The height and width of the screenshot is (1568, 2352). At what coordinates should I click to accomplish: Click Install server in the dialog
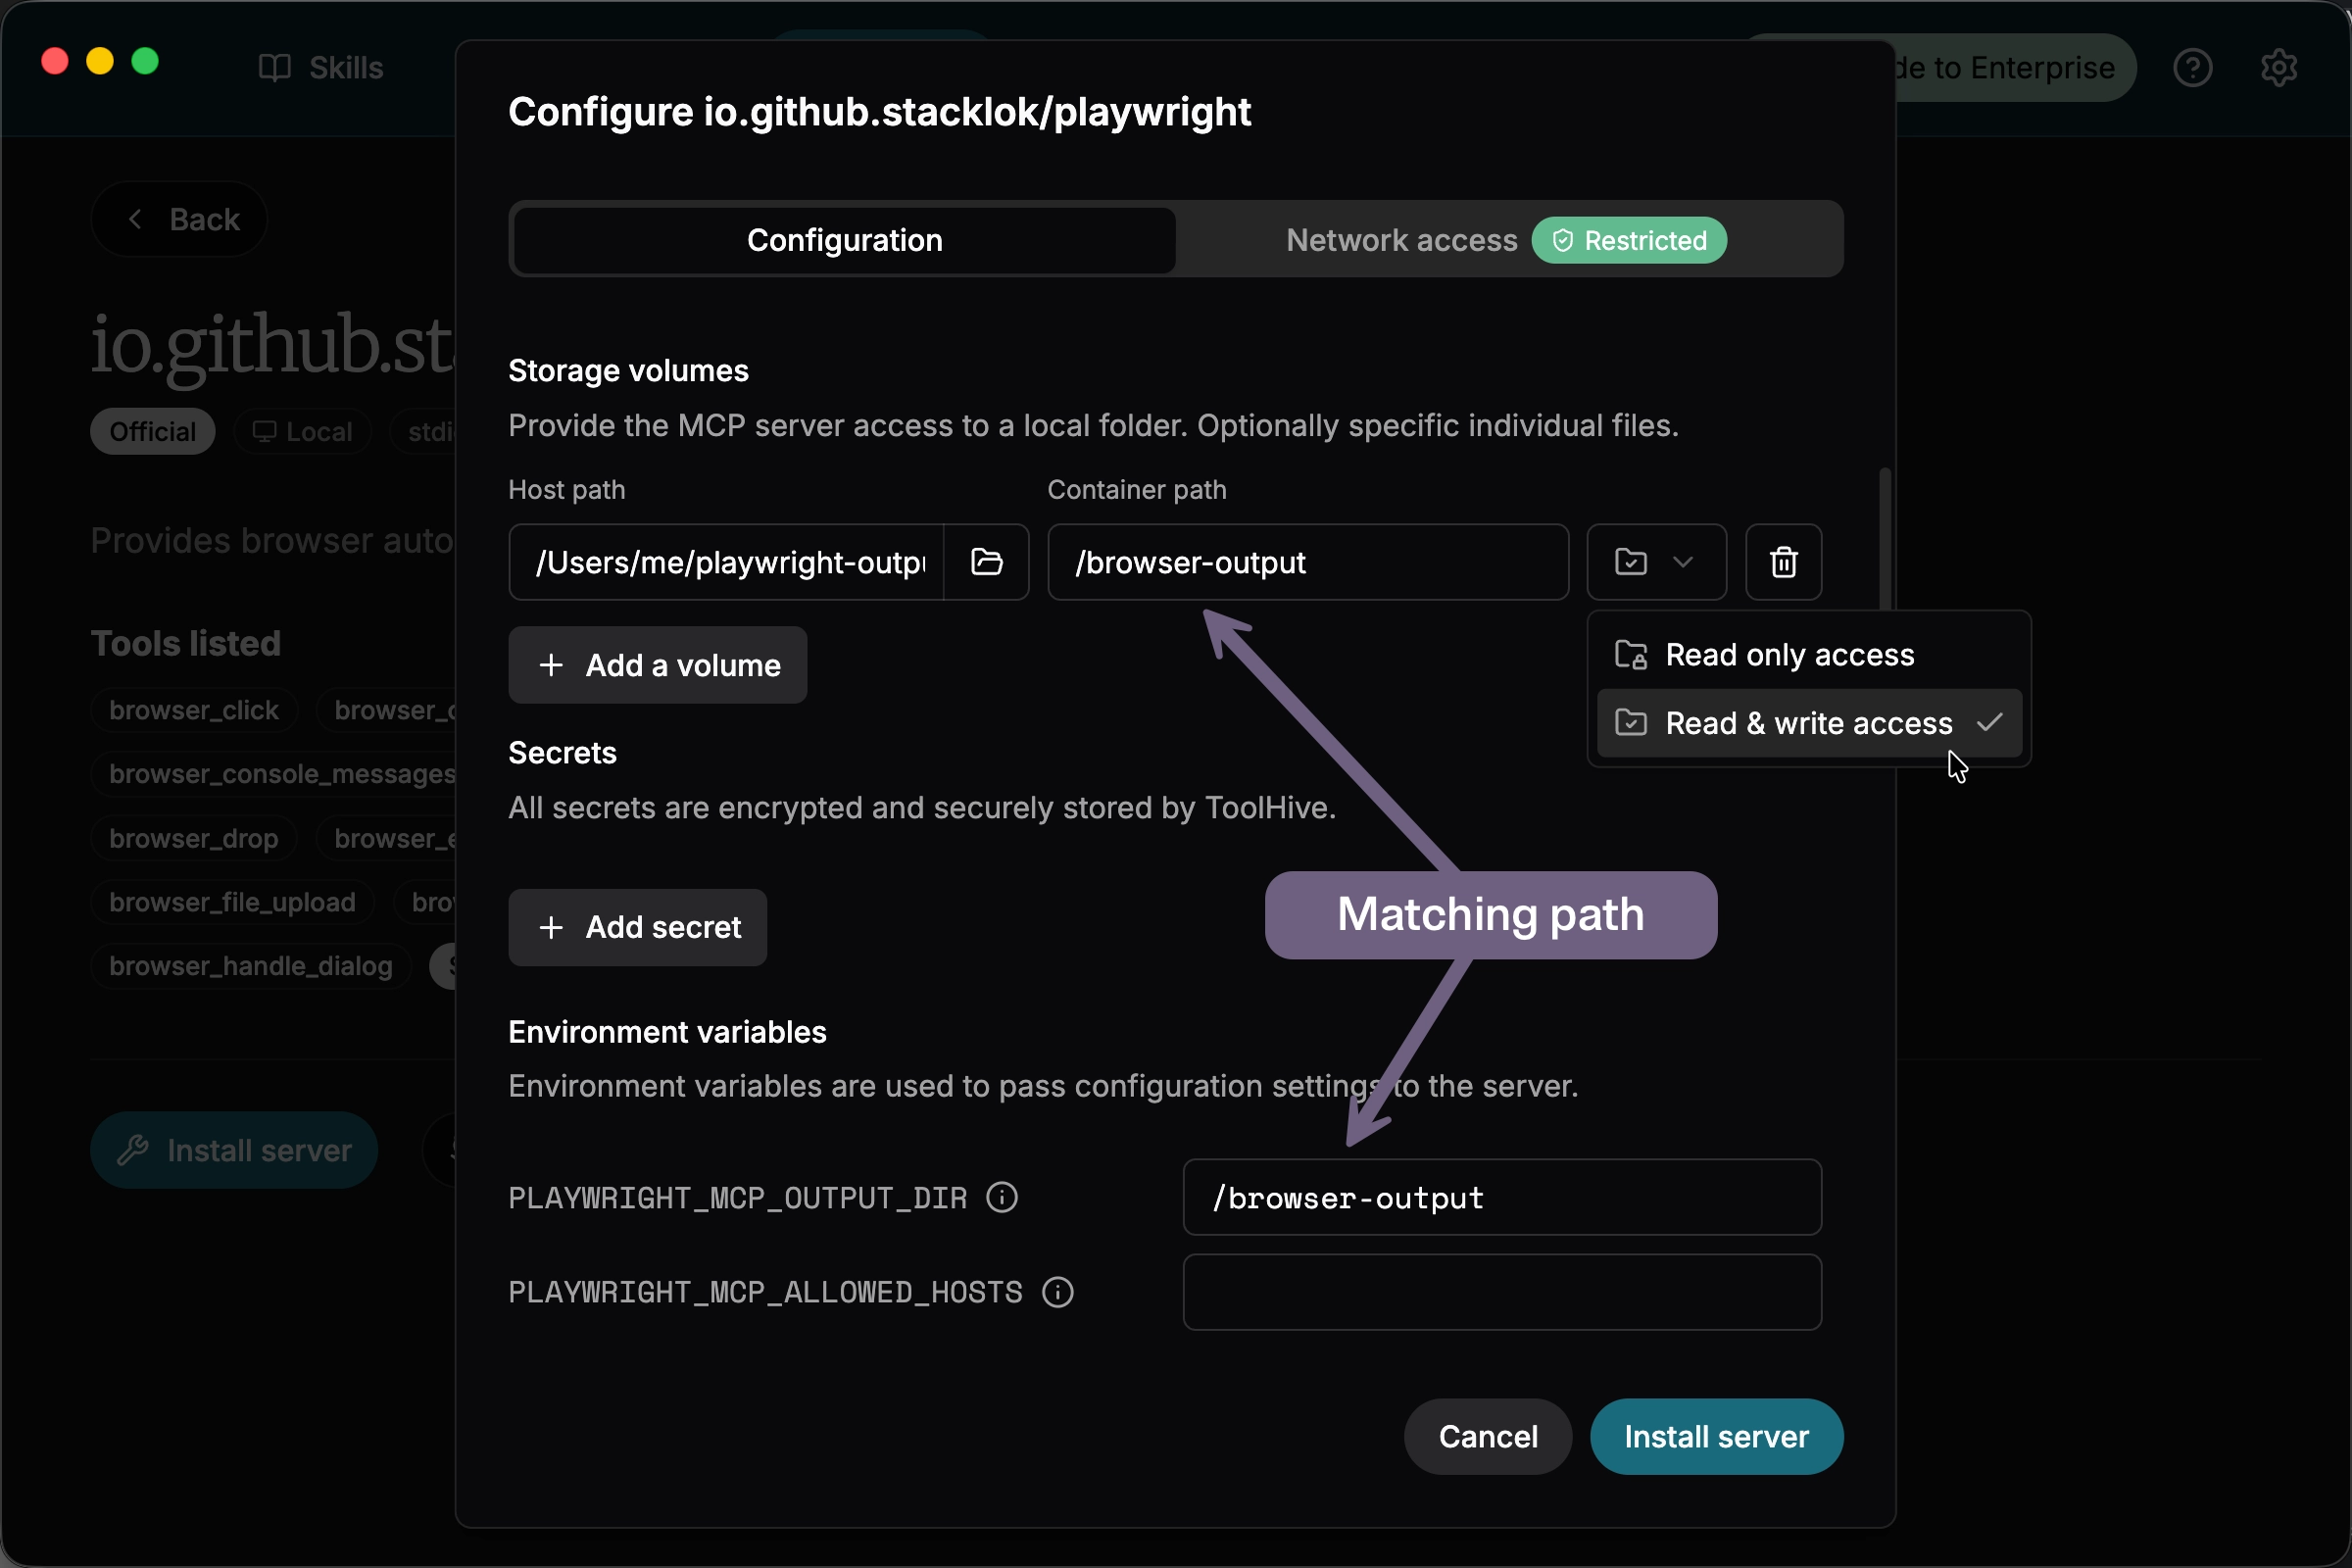pos(1716,1436)
